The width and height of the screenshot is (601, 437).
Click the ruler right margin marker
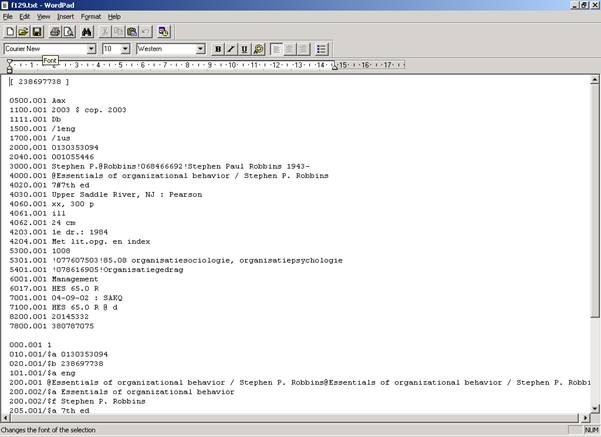click(335, 67)
